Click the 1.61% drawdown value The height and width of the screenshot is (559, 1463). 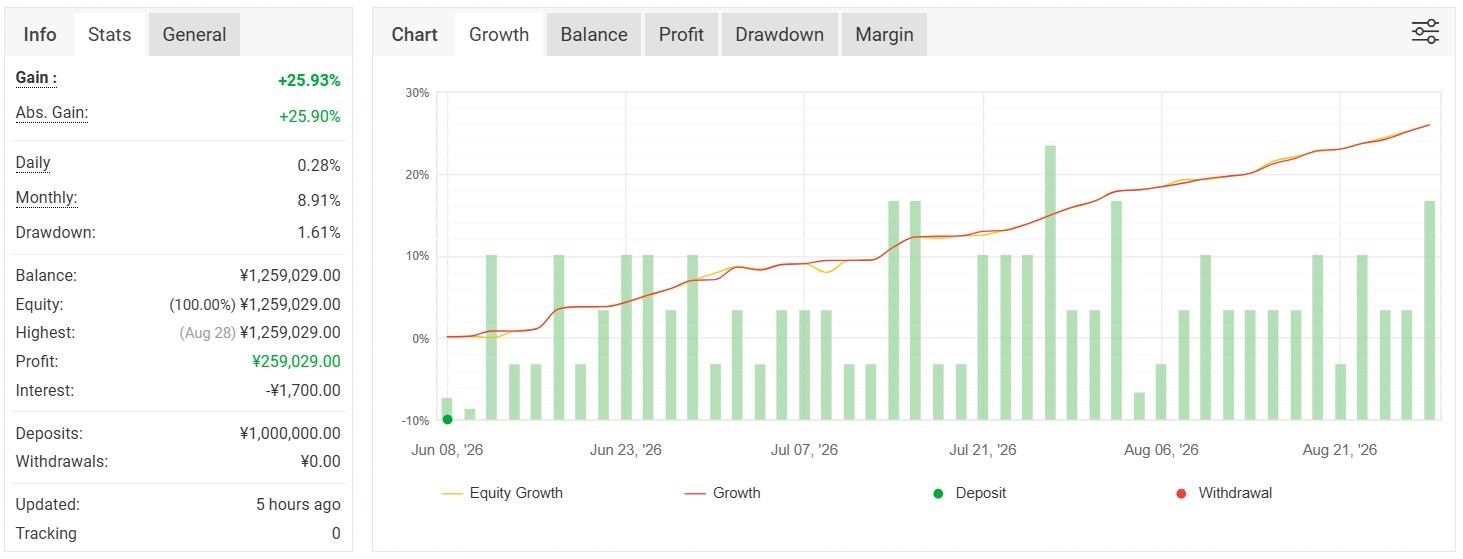pyautogui.click(x=319, y=233)
